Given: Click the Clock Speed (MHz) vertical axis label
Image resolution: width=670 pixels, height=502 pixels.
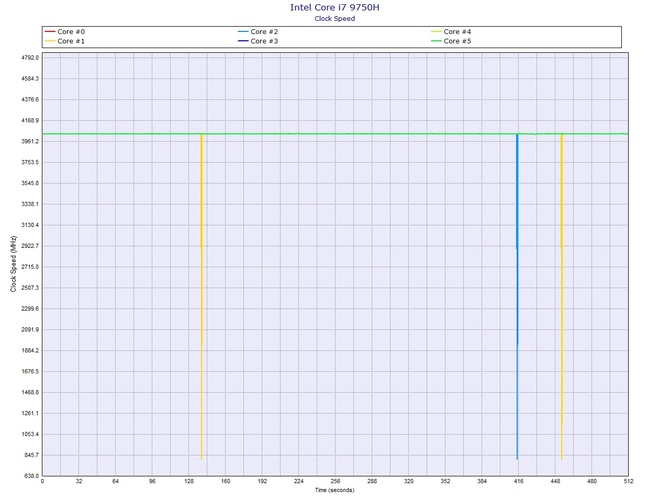Looking at the screenshot, I should click(x=13, y=264).
